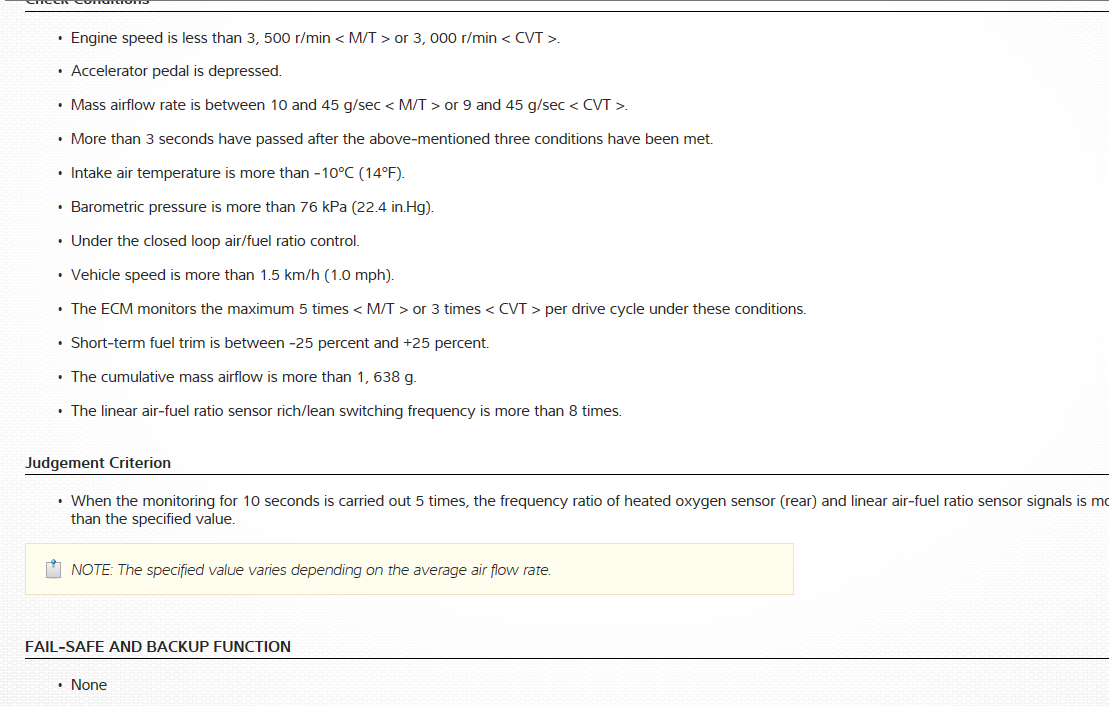Click the NOTE text about specified value

point(311,570)
